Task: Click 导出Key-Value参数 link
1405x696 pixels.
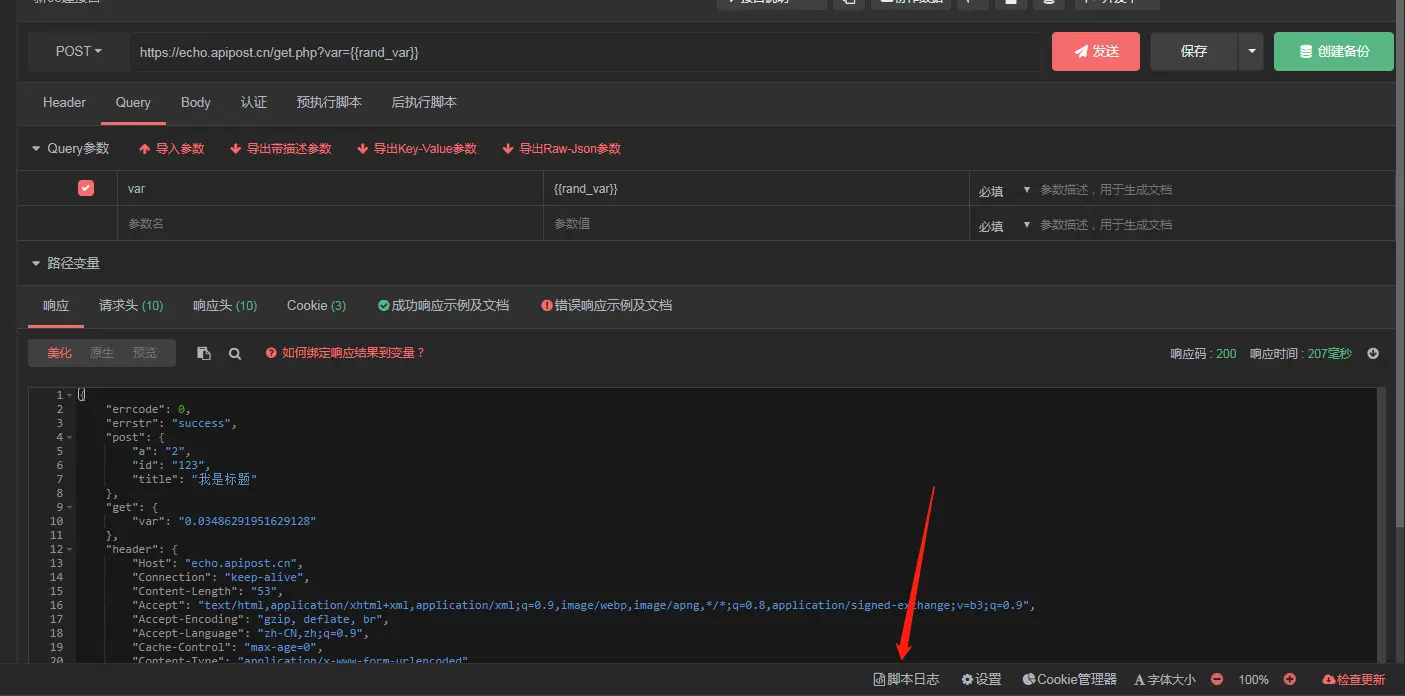Action: (417, 148)
